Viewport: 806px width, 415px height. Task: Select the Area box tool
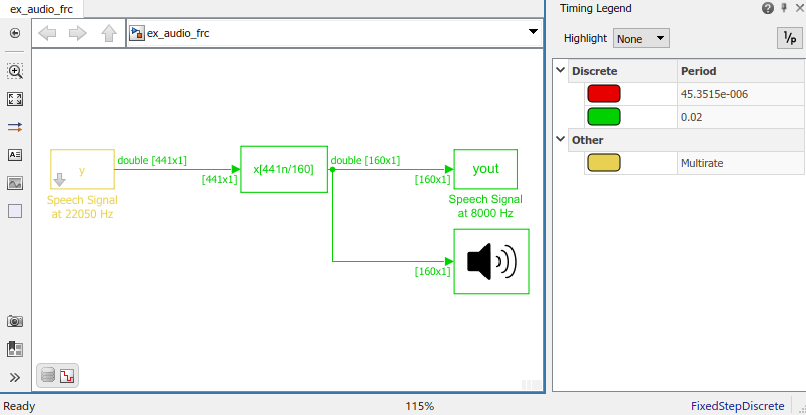15,211
